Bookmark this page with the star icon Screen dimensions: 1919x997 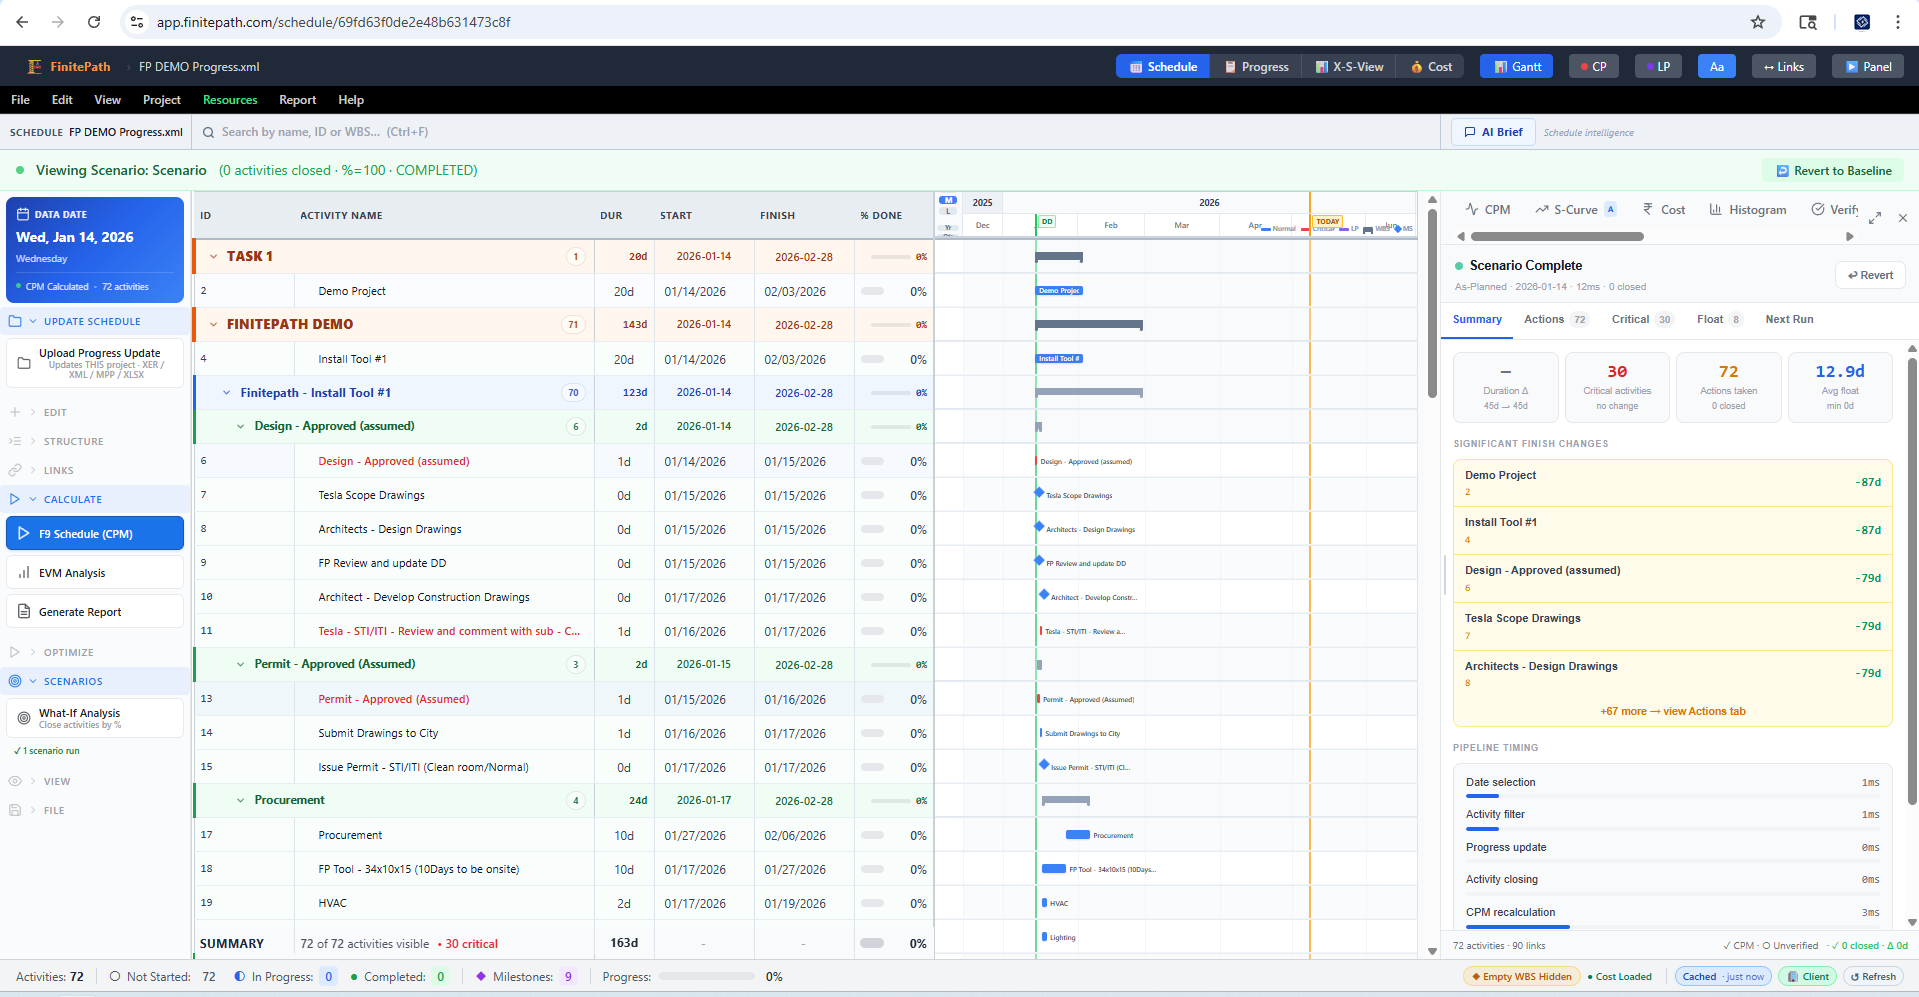click(x=1758, y=22)
